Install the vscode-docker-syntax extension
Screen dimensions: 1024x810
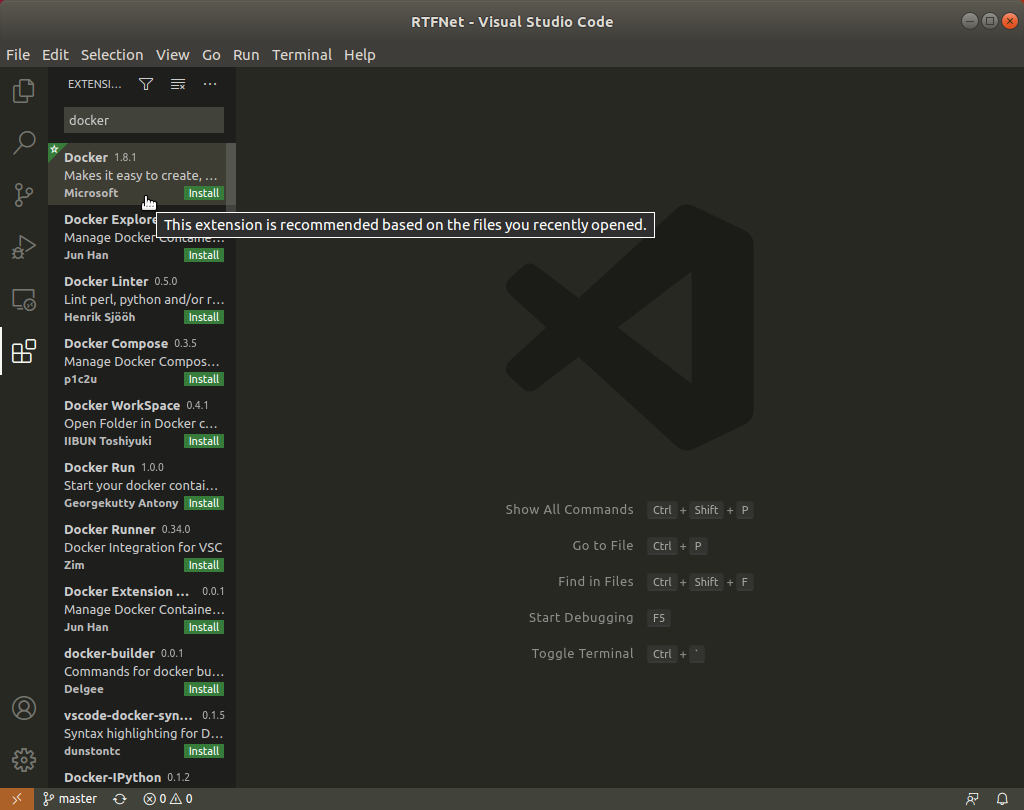click(204, 752)
